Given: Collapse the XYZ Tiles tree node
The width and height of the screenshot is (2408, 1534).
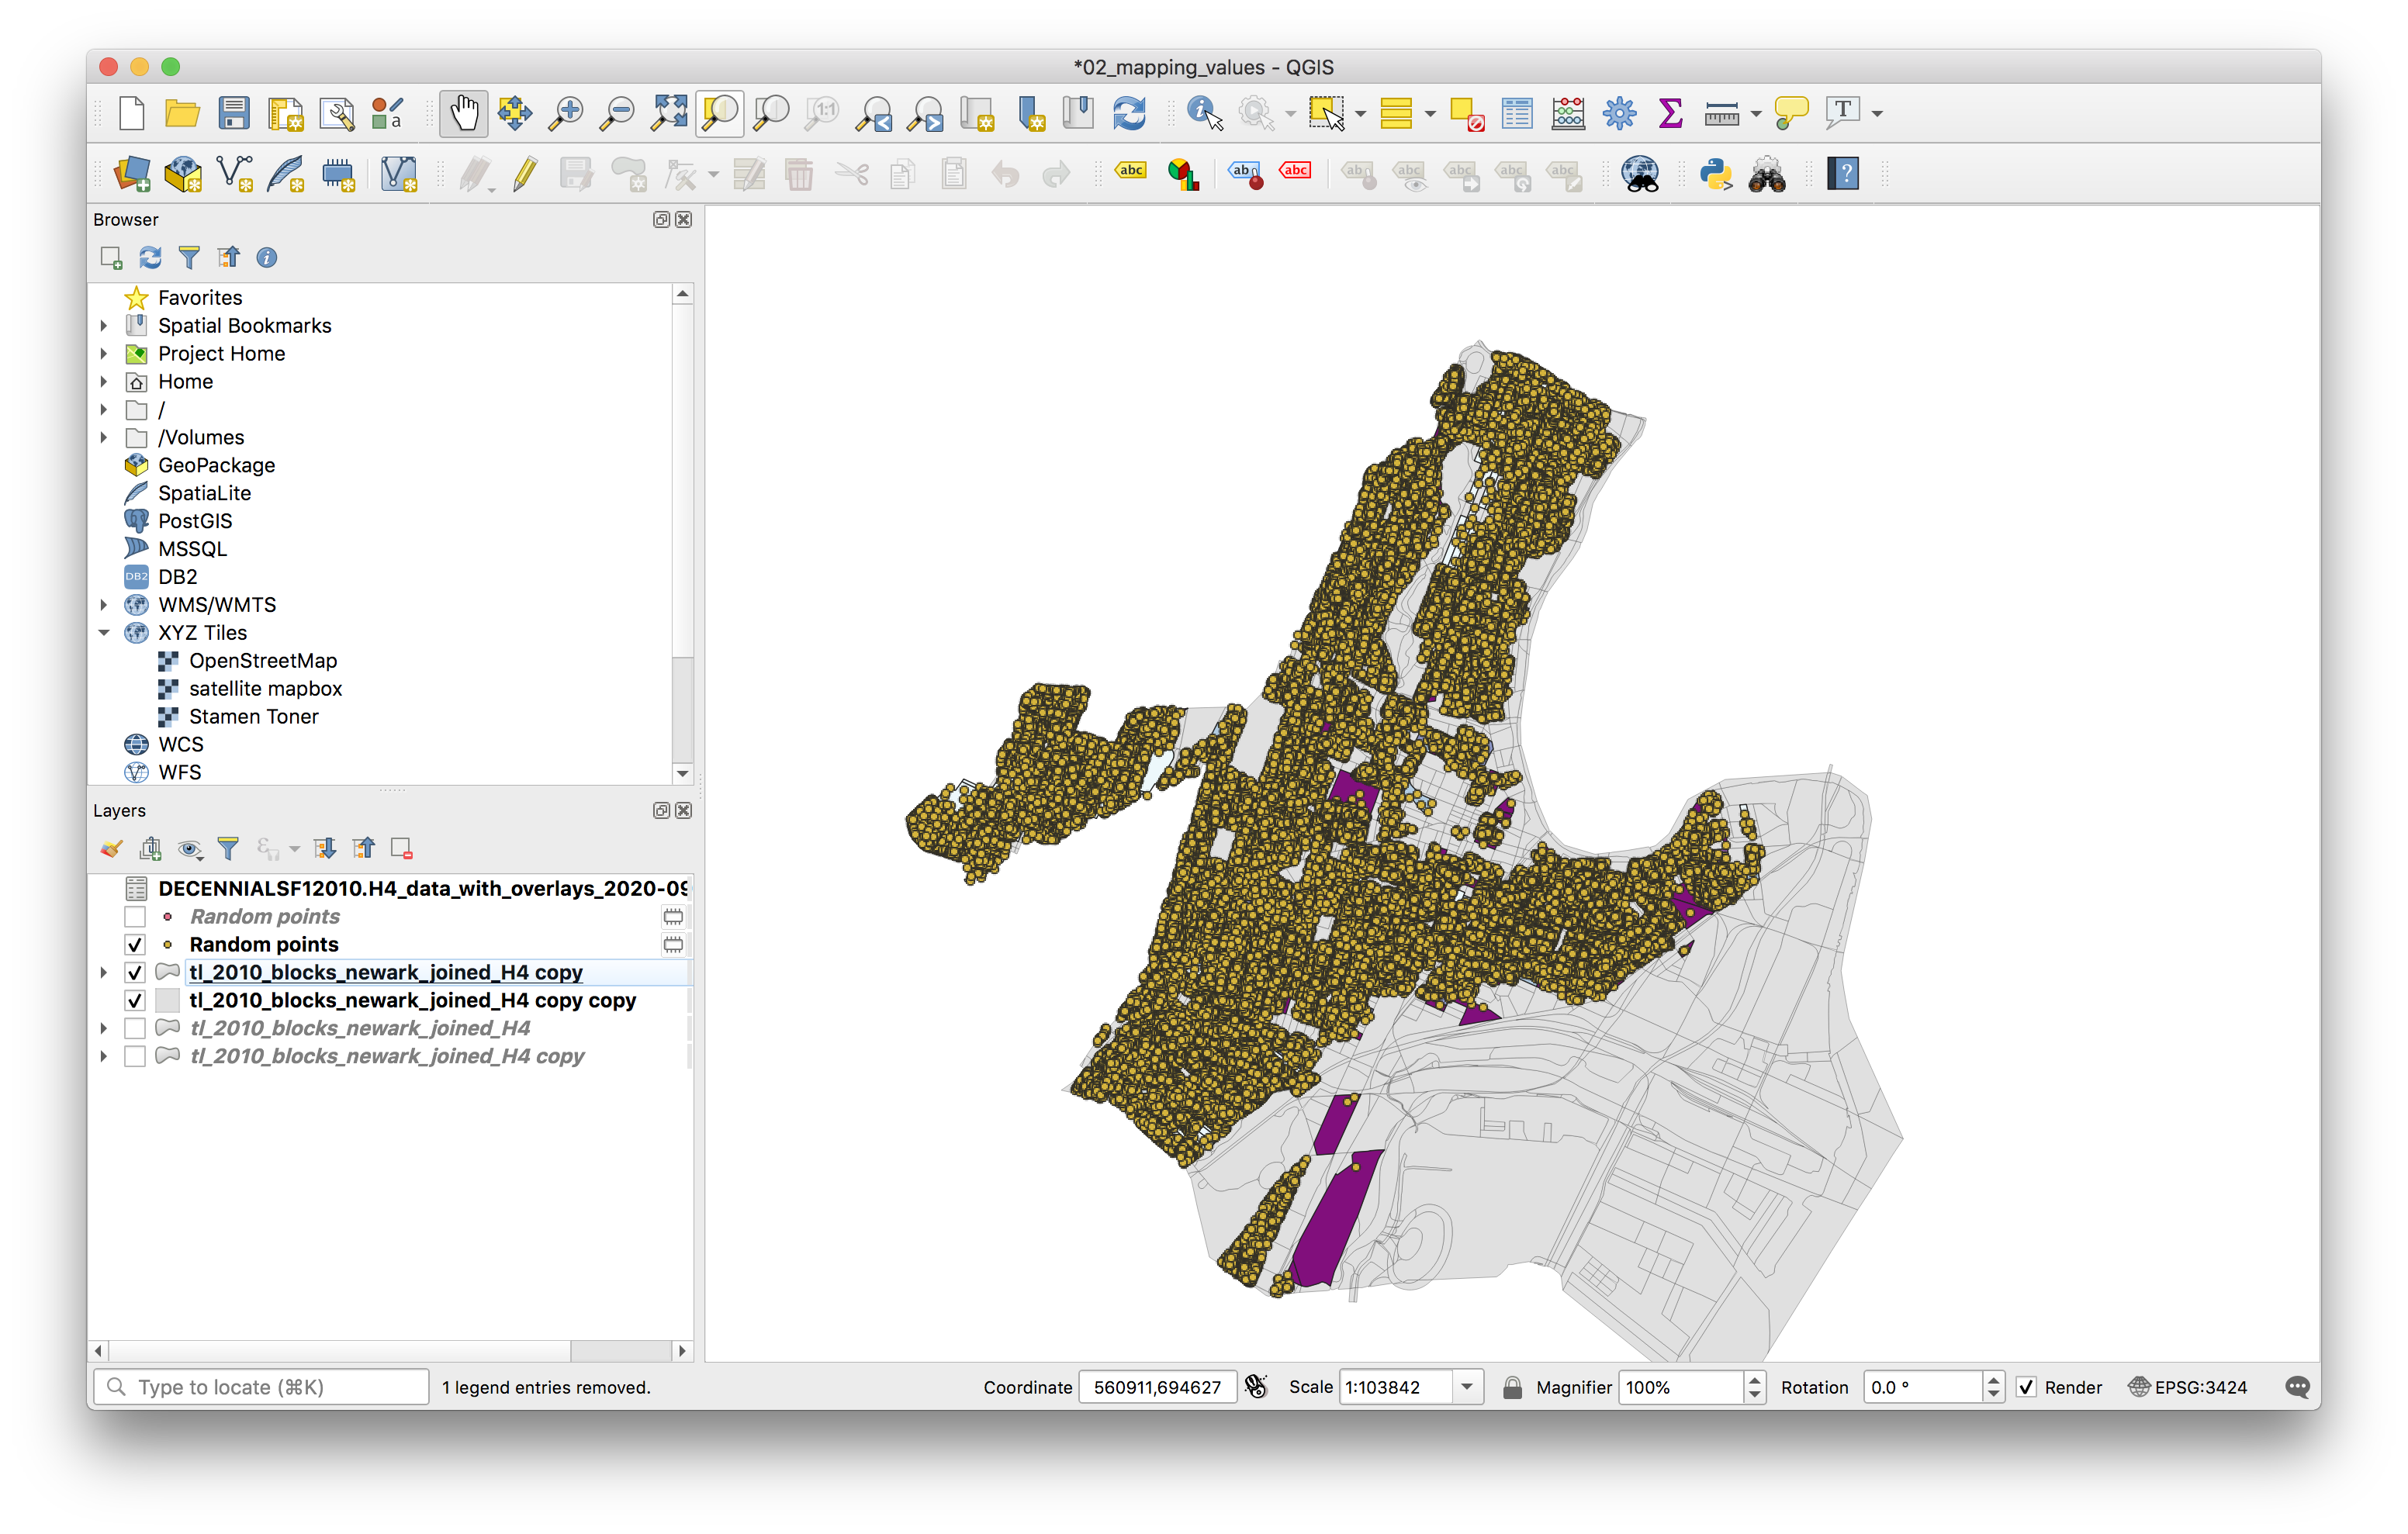Looking at the screenshot, I should [104, 633].
